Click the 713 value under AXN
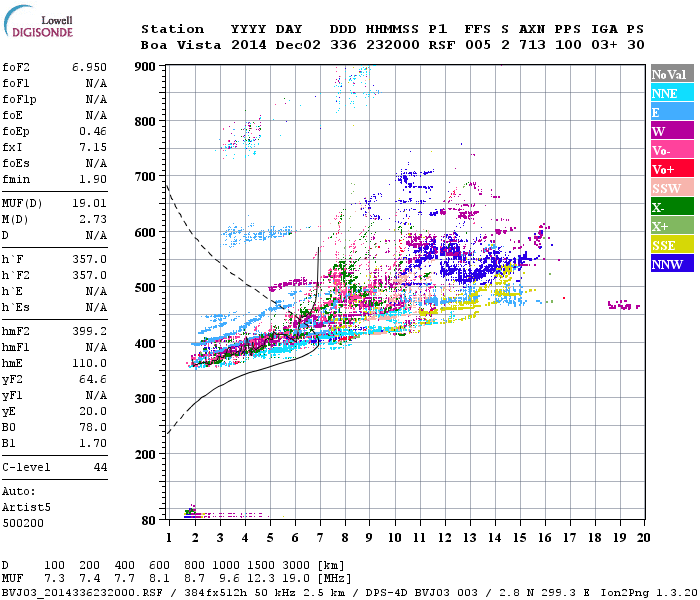 click(x=532, y=45)
